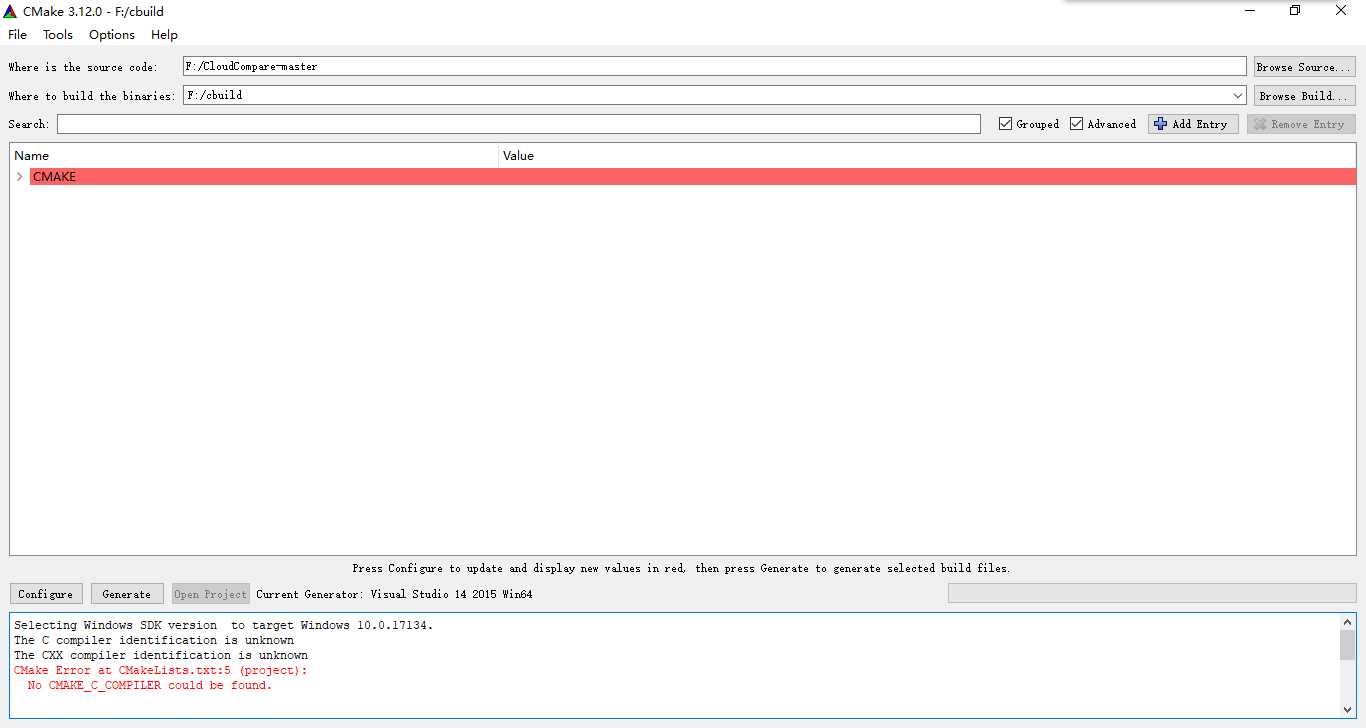This screenshot has height=728, width=1366.
Task: Click the output log scrollbar thumb
Action: (1347, 645)
